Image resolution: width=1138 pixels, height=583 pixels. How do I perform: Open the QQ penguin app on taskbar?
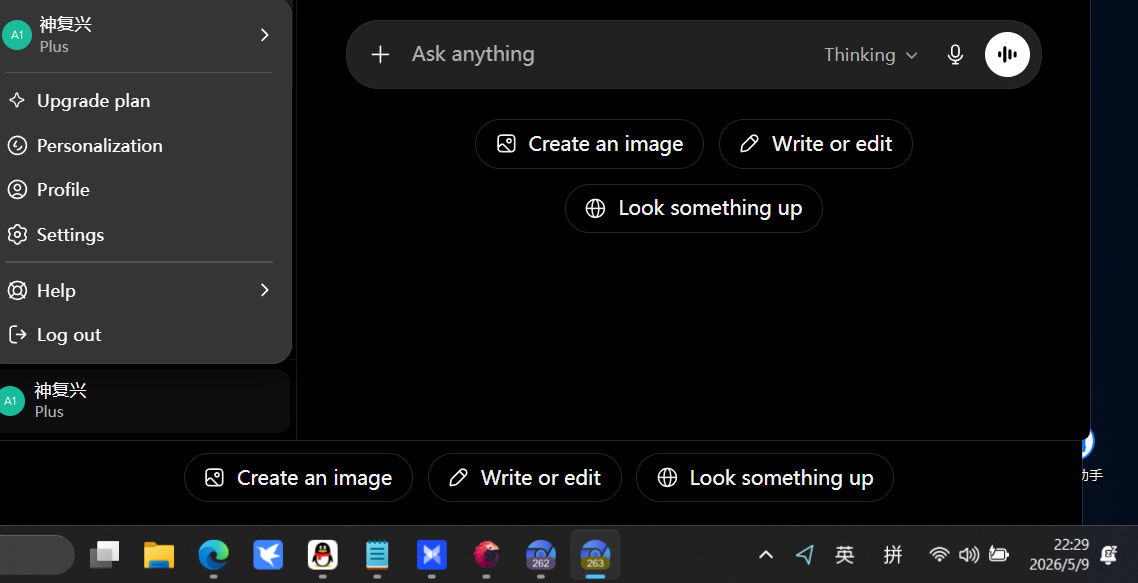coord(322,555)
